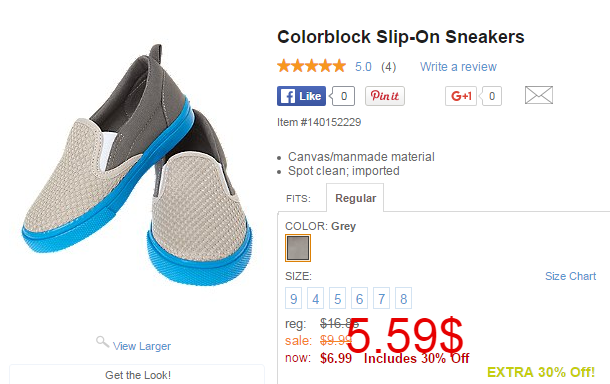Image resolution: width=610 pixels, height=384 pixels.
Task: Click the magnifier icon beside View Larger
Action: [102, 342]
